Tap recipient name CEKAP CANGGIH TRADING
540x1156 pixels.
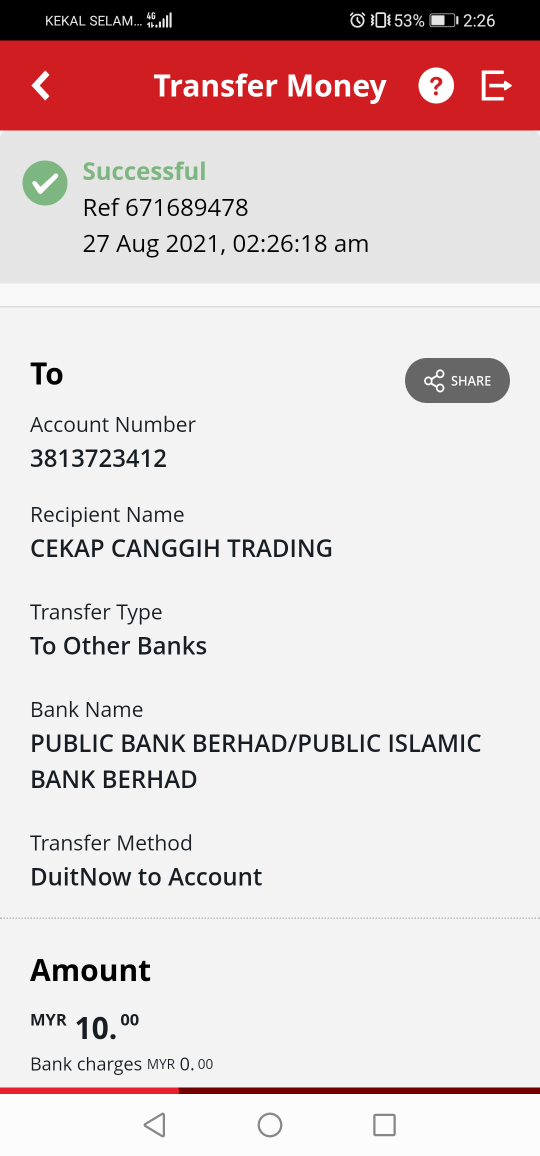181,549
